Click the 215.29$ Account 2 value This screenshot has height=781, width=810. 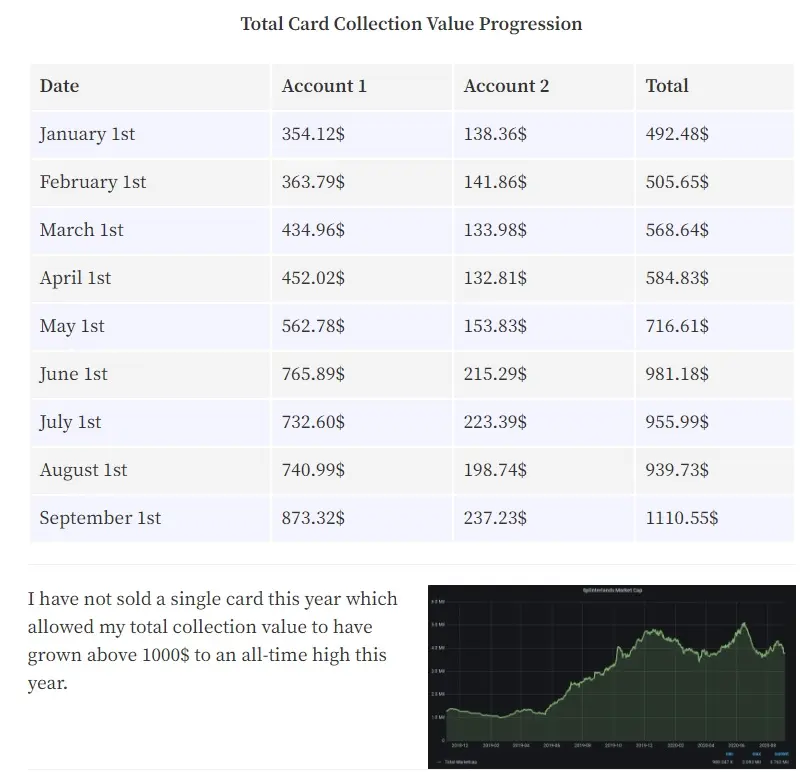(495, 374)
